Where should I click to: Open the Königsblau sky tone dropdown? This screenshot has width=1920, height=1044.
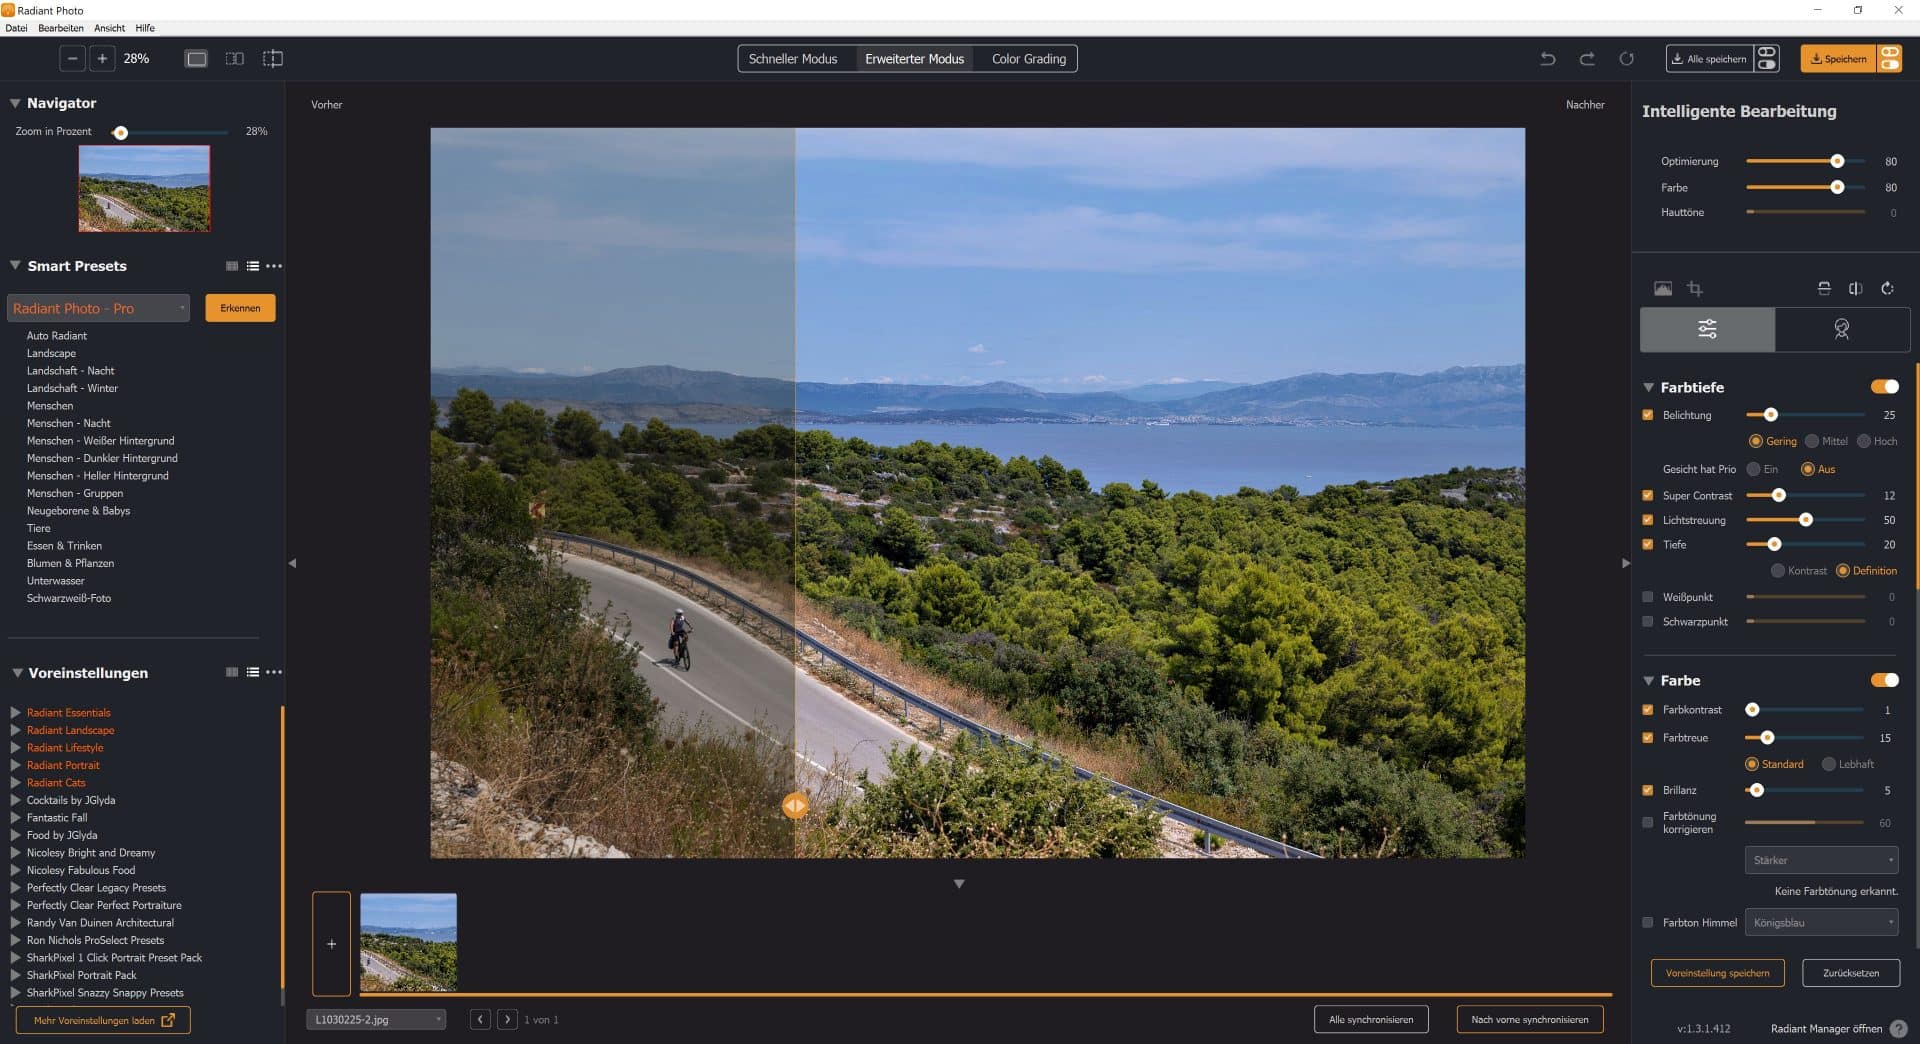click(x=1821, y=923)
